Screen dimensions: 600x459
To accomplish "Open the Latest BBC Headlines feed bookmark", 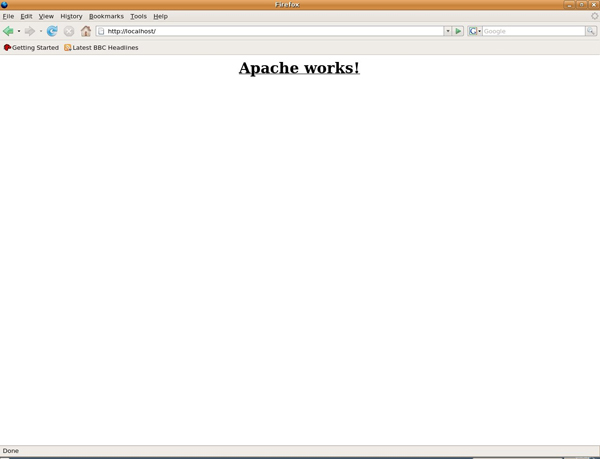I will coord(101,47).
